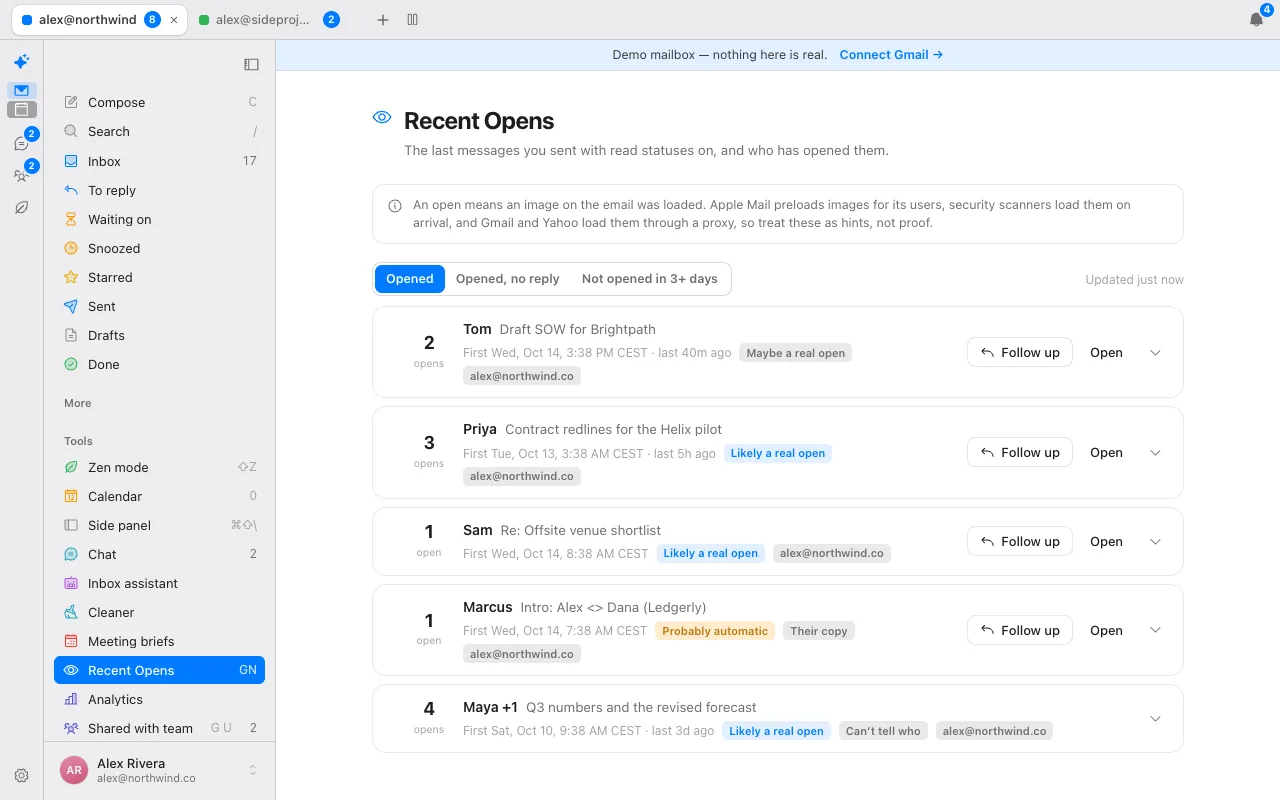The width and height of the screenshot is (1280, 800).
Task: Open Priya's Contract redlines email
Action: coord(1106,452)
